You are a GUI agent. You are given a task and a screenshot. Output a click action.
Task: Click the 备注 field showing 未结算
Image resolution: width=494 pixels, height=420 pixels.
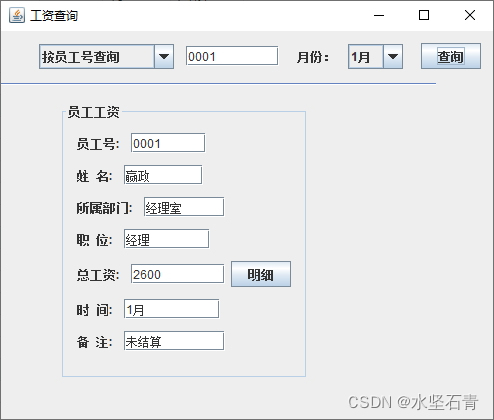coord(174,341)
